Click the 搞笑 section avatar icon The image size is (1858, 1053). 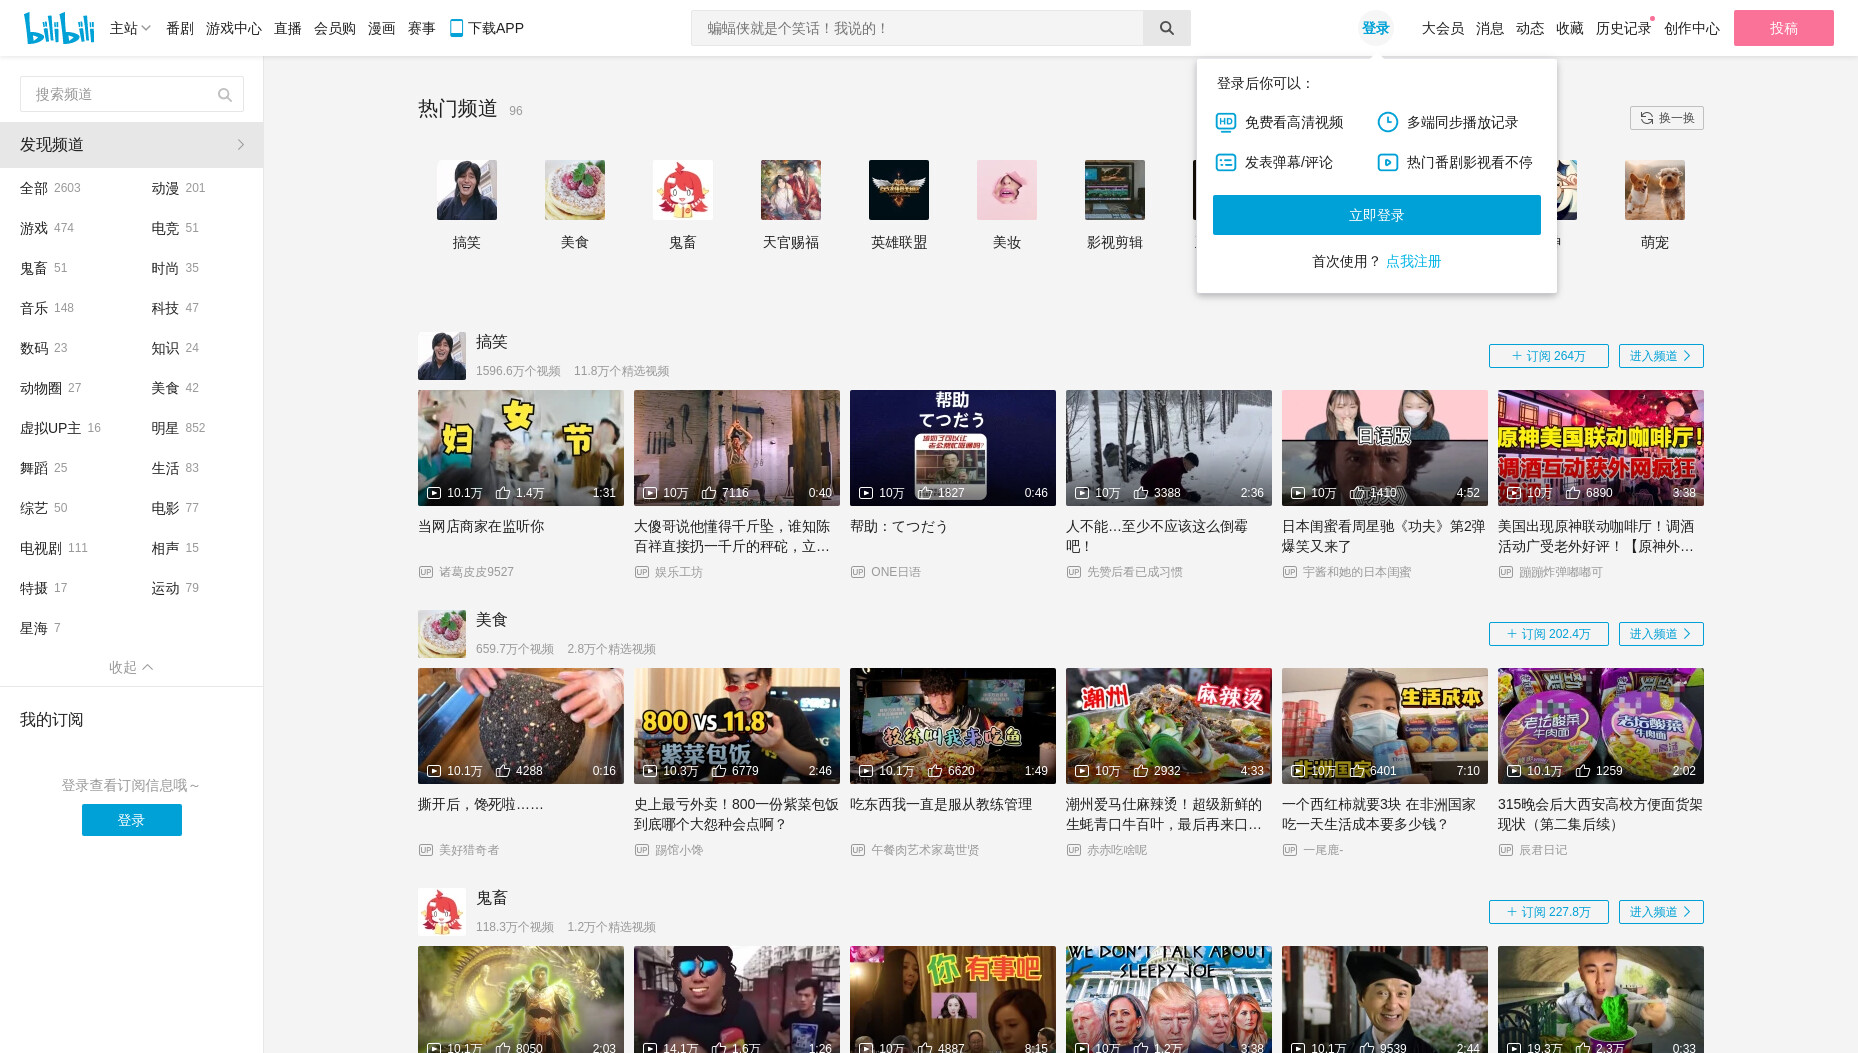click(x=442, y=356)
